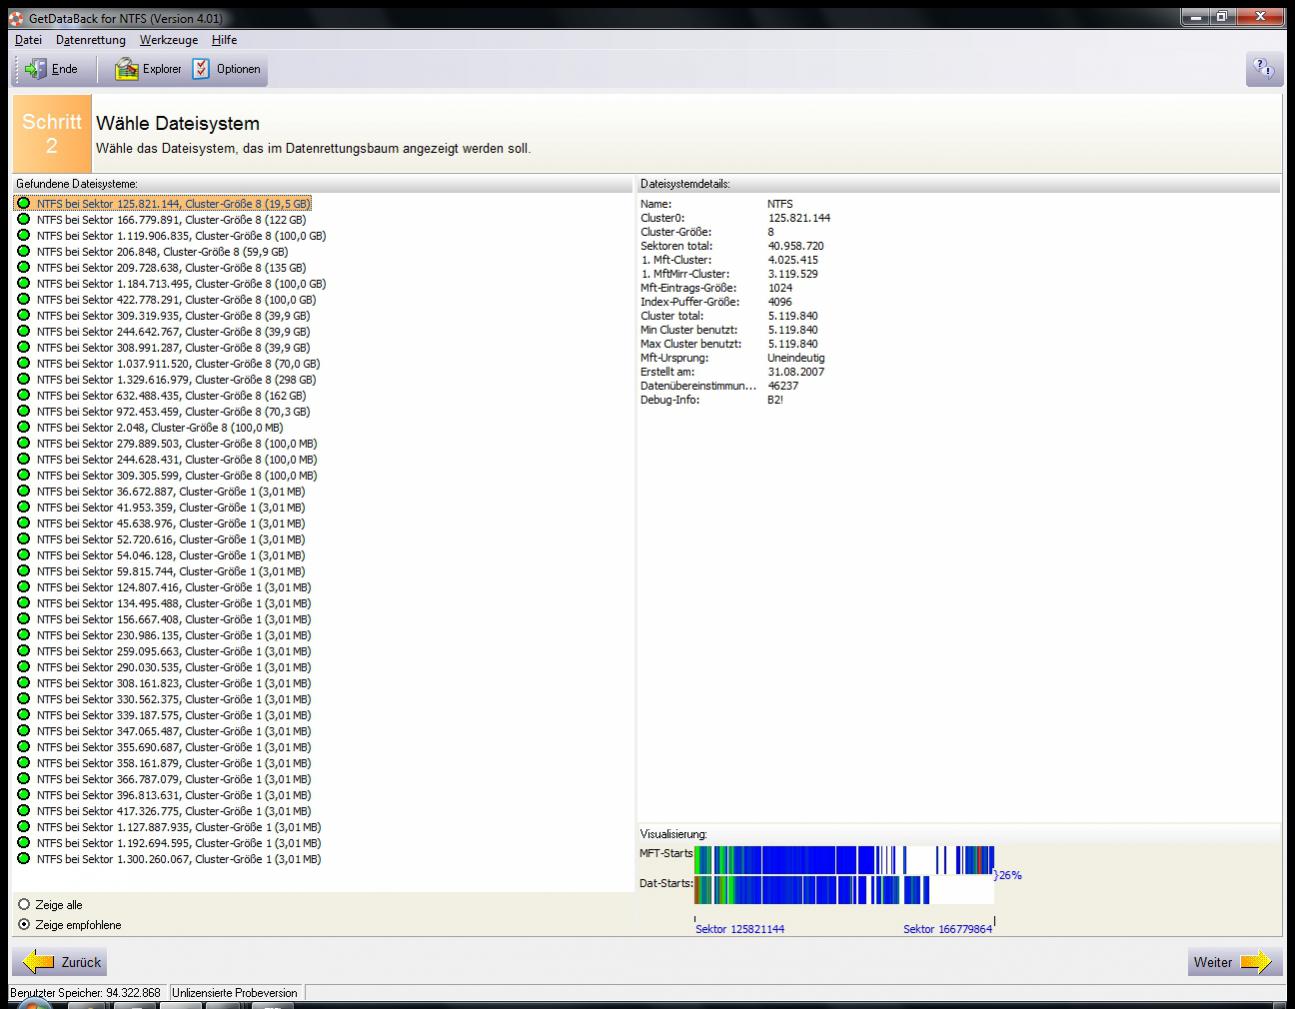Click the Weiter button
The height and width of the screenshot is (1009, 1295).
point(1233,962)
